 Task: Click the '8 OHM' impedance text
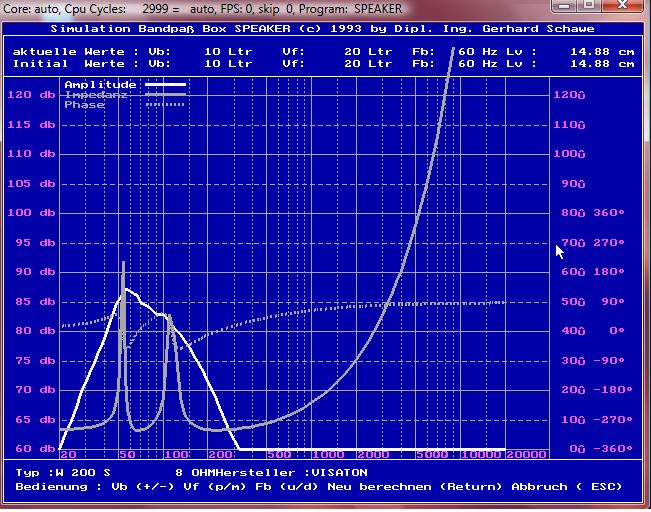(195, 473)
